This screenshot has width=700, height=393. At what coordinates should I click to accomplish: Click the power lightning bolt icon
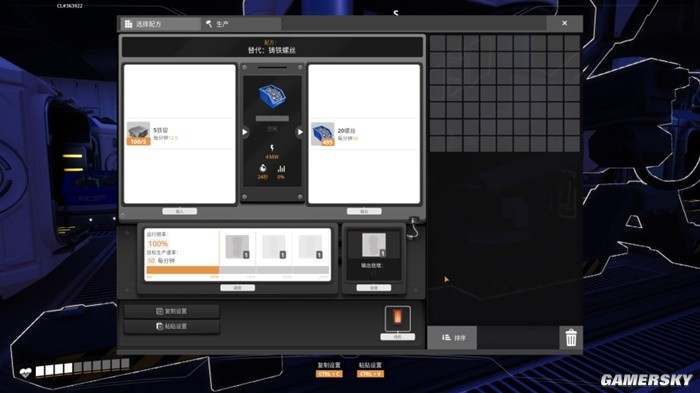pyautogui.click(x=272, y=148)
